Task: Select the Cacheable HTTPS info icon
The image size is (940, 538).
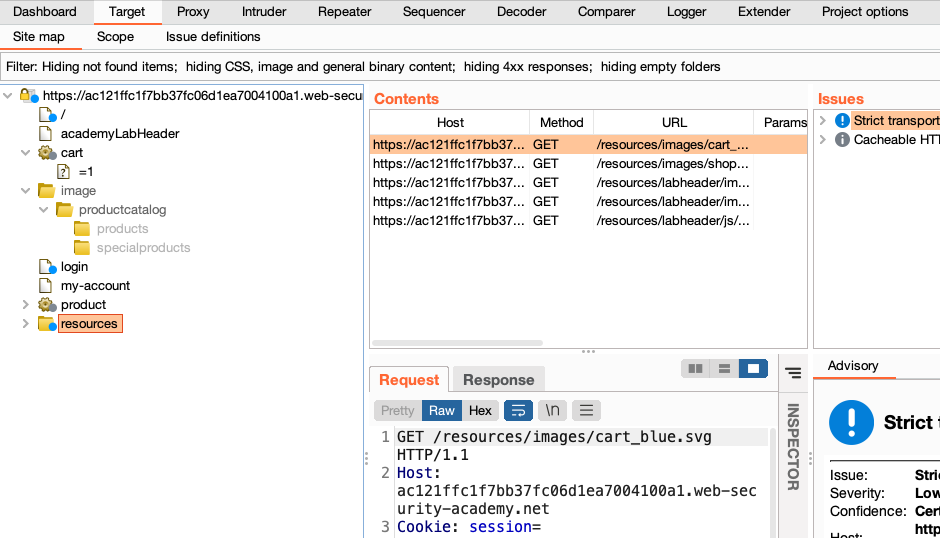Action: pos(842,140)
